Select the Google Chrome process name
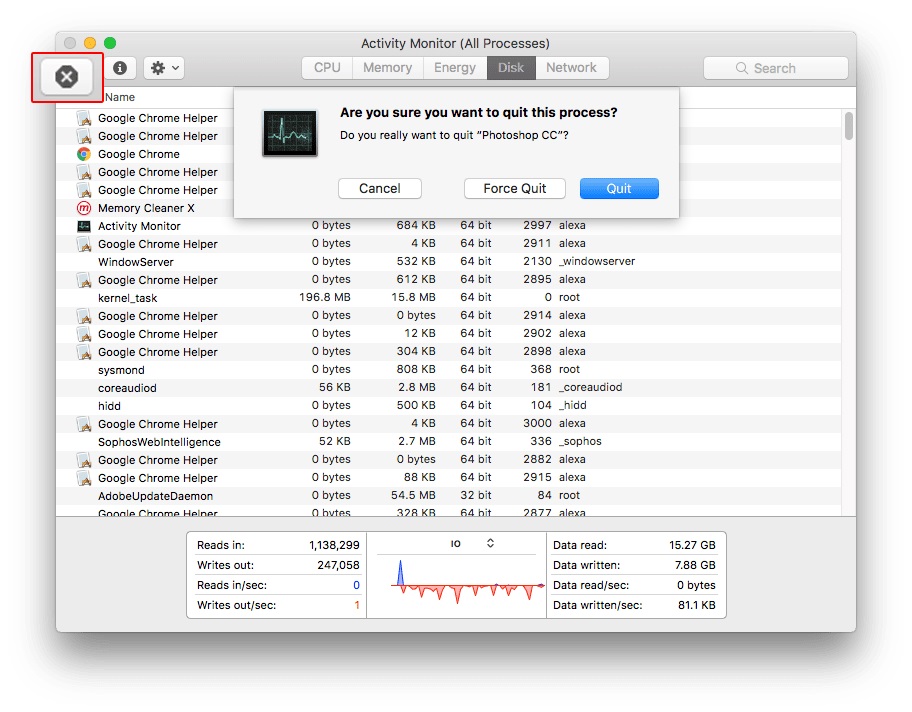Screen dimensions: 912x712 tap(139, 154)
